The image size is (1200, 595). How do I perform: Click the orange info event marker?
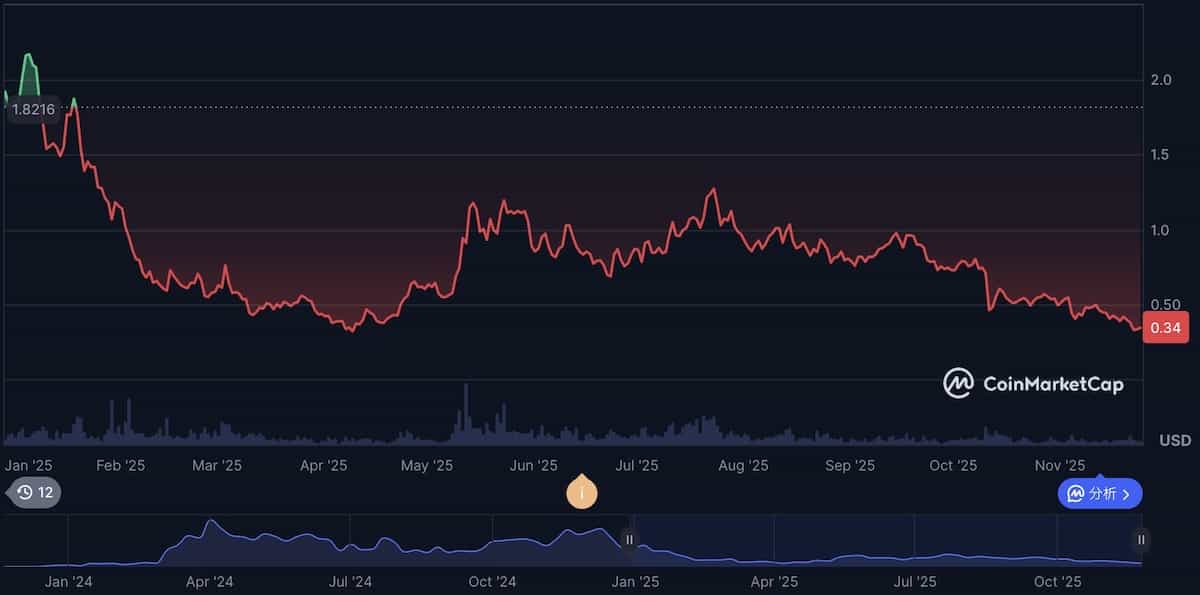pos(582,492)
